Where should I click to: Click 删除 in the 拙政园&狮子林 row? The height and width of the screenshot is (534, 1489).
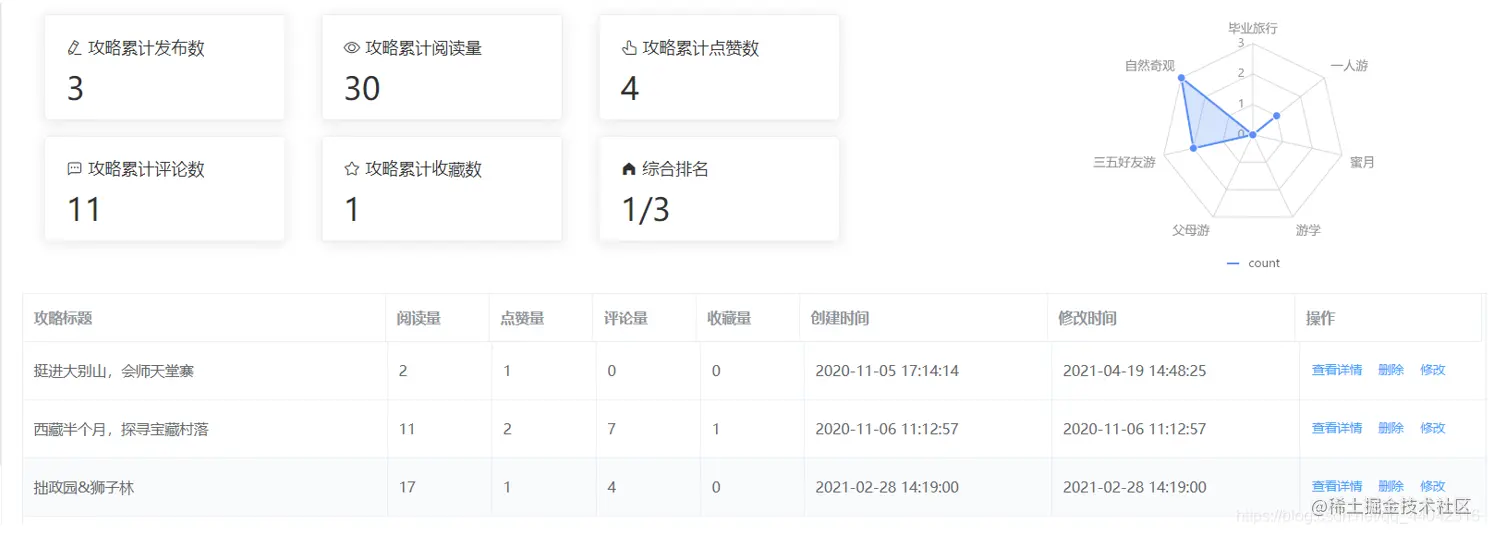pos(1390,486)
